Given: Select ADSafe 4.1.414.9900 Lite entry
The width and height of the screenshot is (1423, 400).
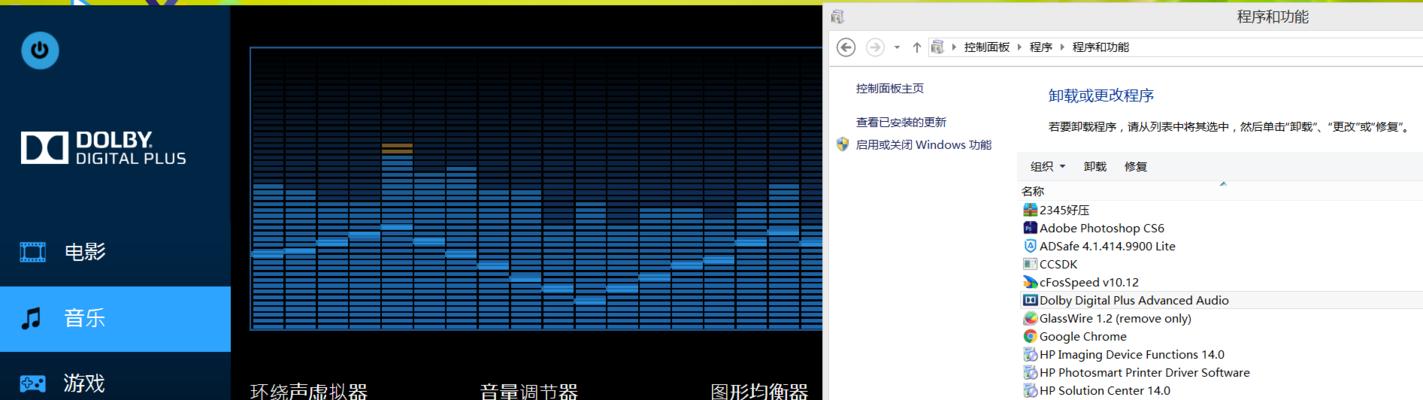Looking at the screenshot, I should (x=1107, y=246).
